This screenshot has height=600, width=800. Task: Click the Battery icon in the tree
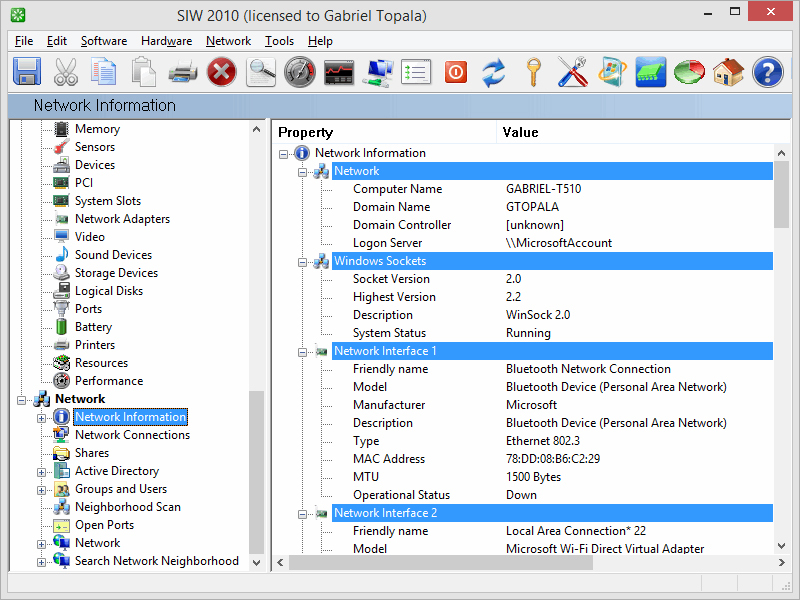pos(61,327)
